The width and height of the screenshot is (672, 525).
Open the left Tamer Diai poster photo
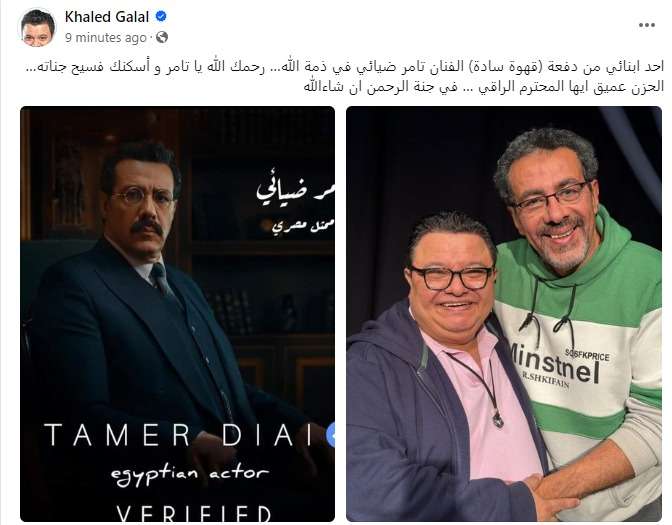coord(177,314)
